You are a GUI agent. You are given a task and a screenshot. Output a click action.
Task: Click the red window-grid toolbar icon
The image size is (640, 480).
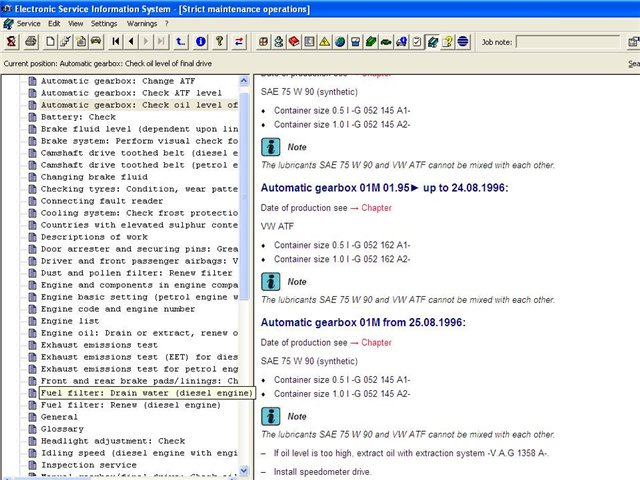264,42
